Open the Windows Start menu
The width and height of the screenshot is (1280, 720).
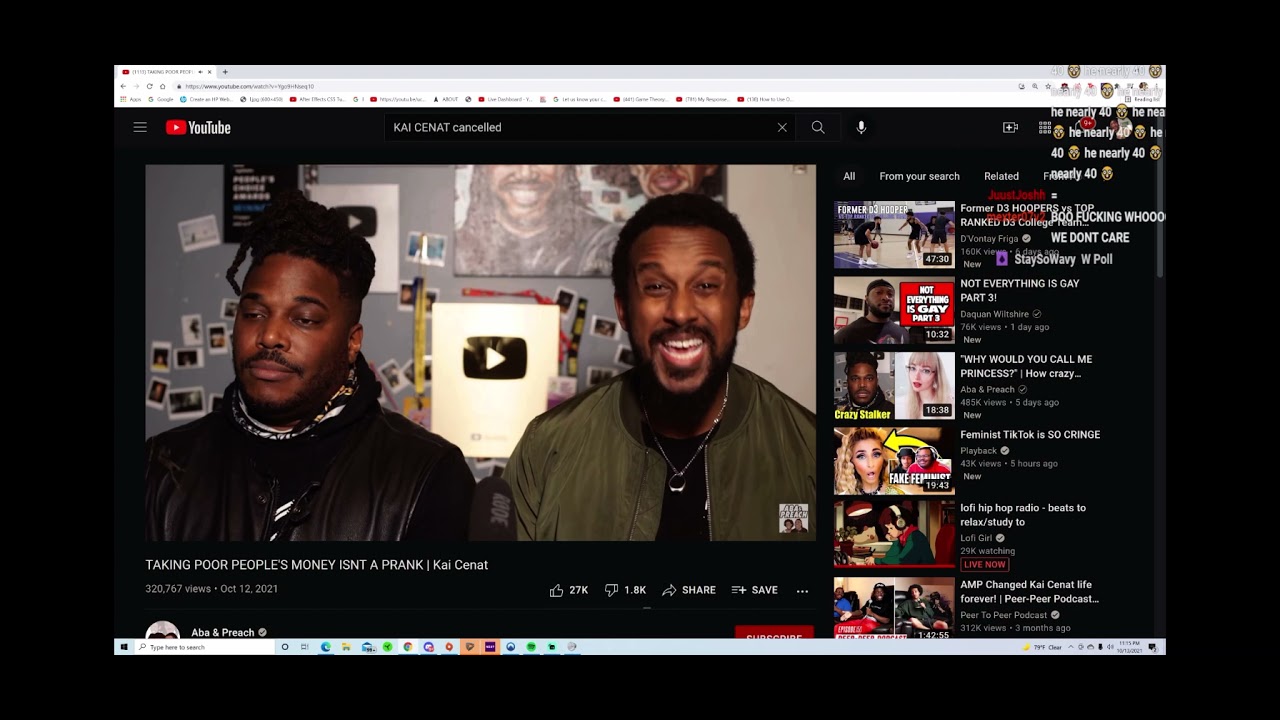[x=124, y=647]
